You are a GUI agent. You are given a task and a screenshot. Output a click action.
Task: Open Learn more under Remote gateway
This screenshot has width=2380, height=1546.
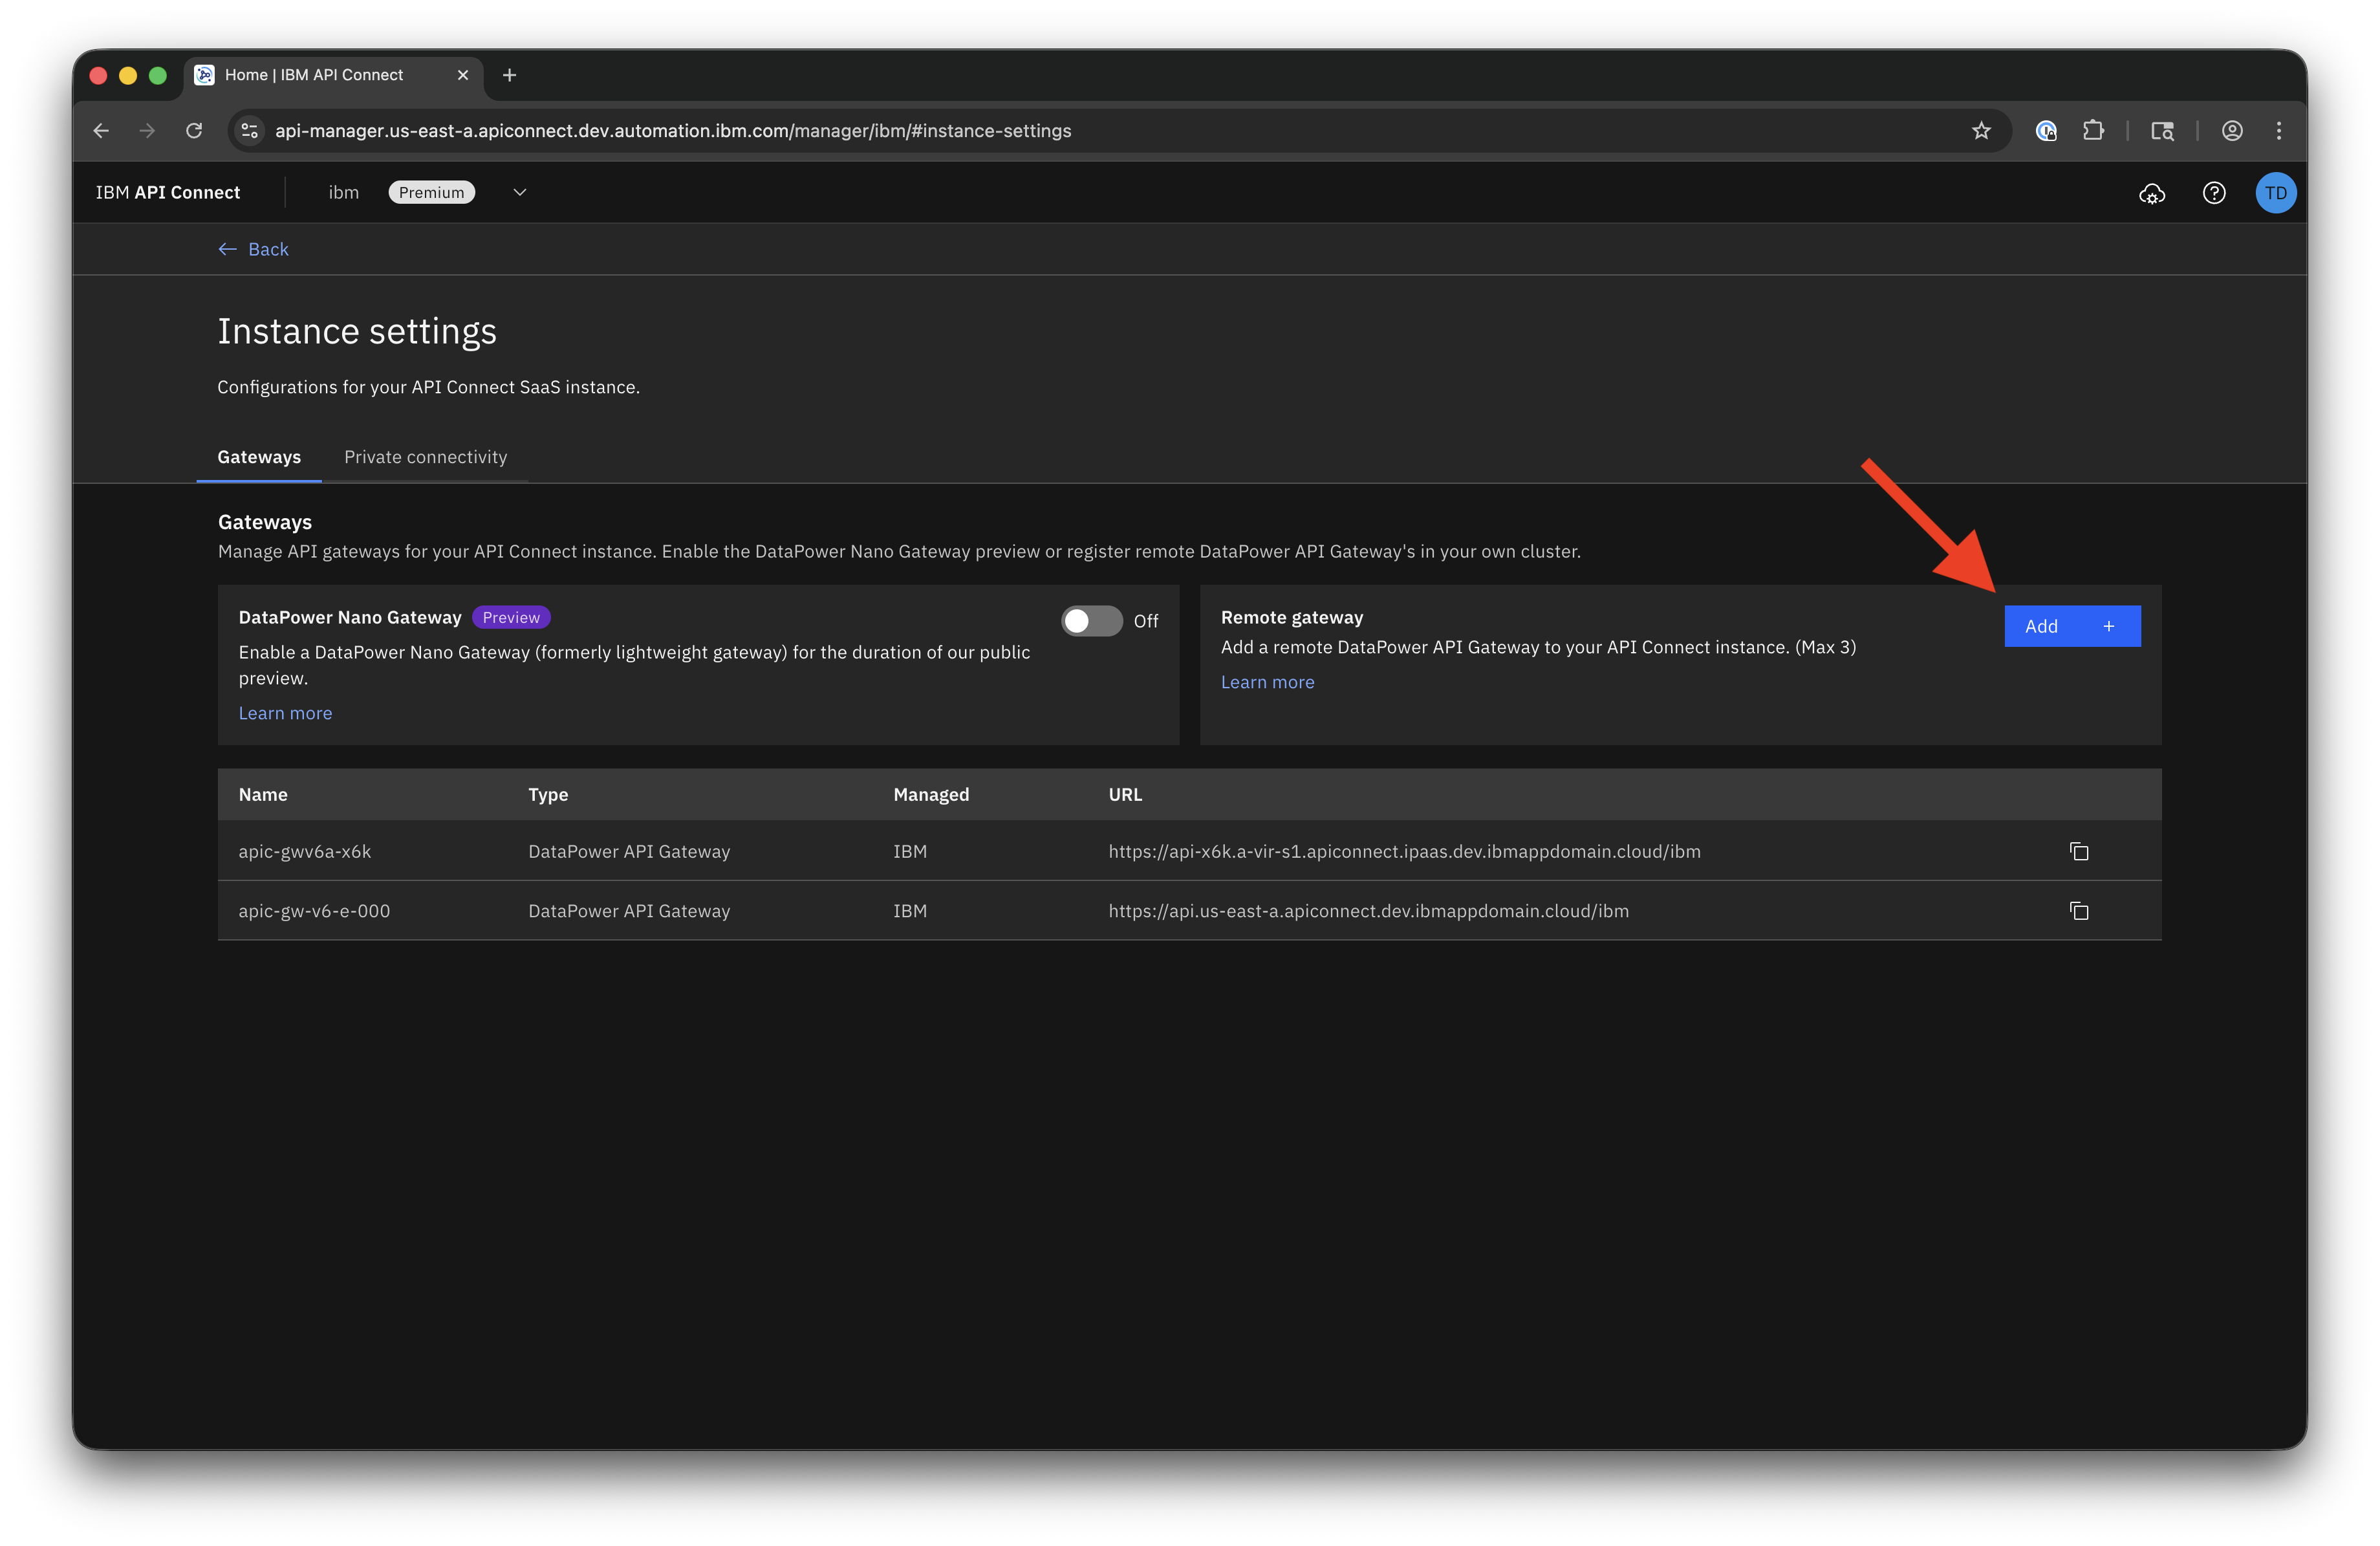tap(1267, 682)
